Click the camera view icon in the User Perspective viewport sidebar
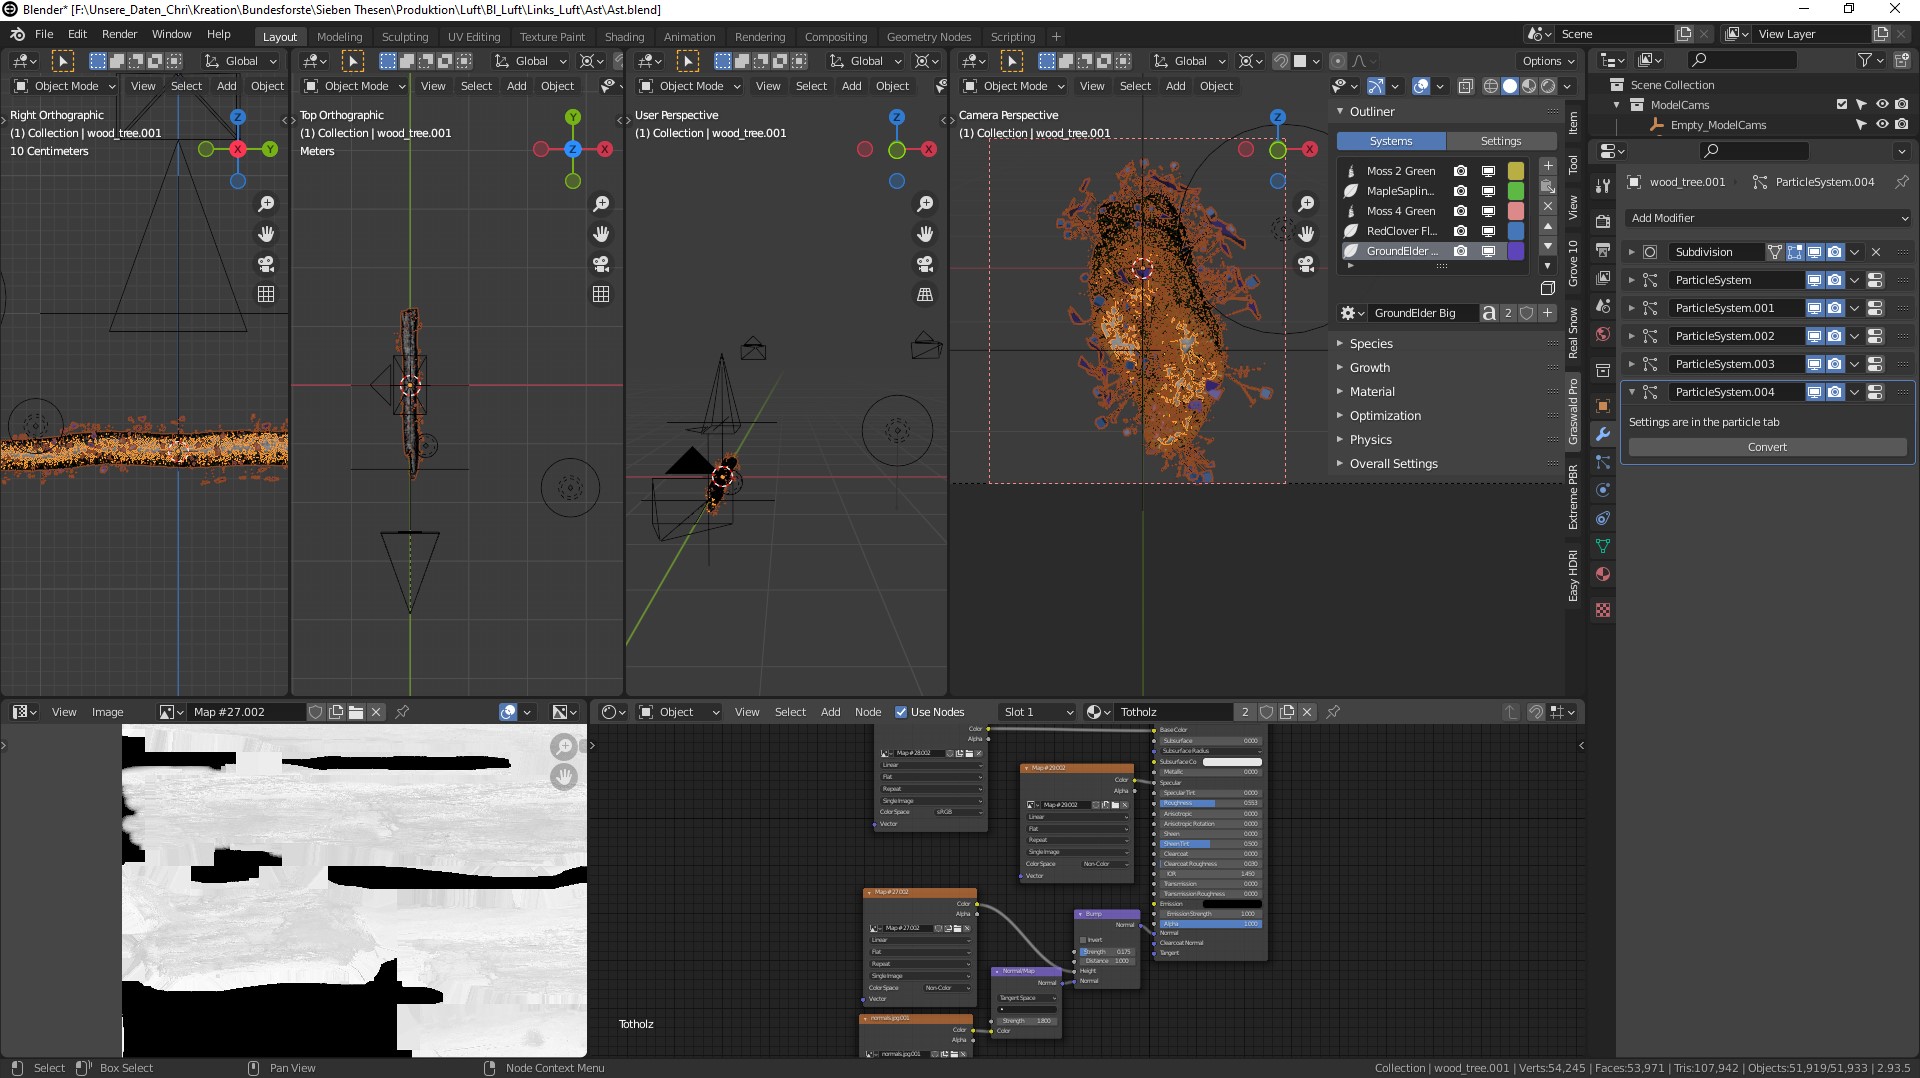This screenshot has width=1920, height=1078. (x=925, y=264)
